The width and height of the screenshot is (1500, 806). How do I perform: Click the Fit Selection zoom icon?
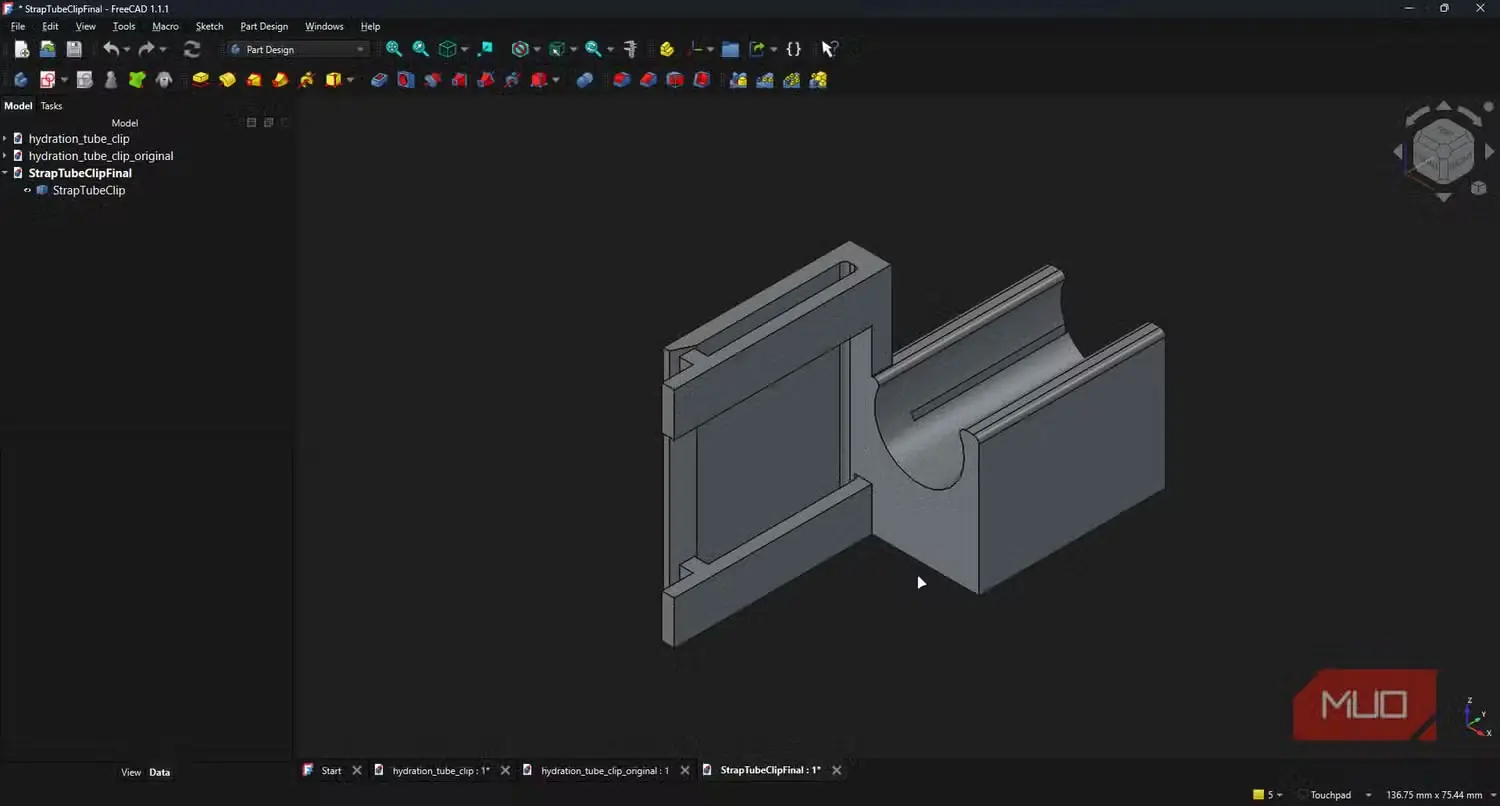point(421,49)
